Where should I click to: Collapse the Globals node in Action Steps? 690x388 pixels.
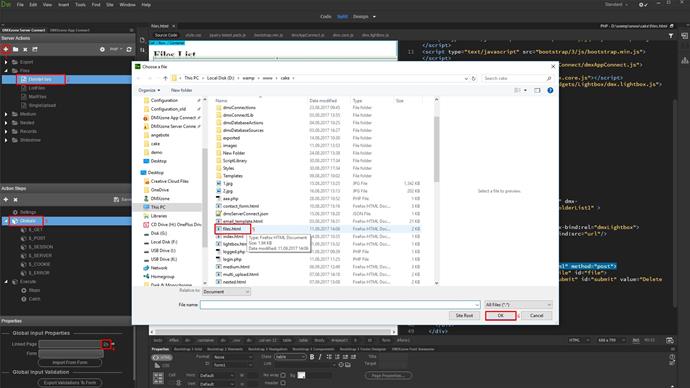6,221
